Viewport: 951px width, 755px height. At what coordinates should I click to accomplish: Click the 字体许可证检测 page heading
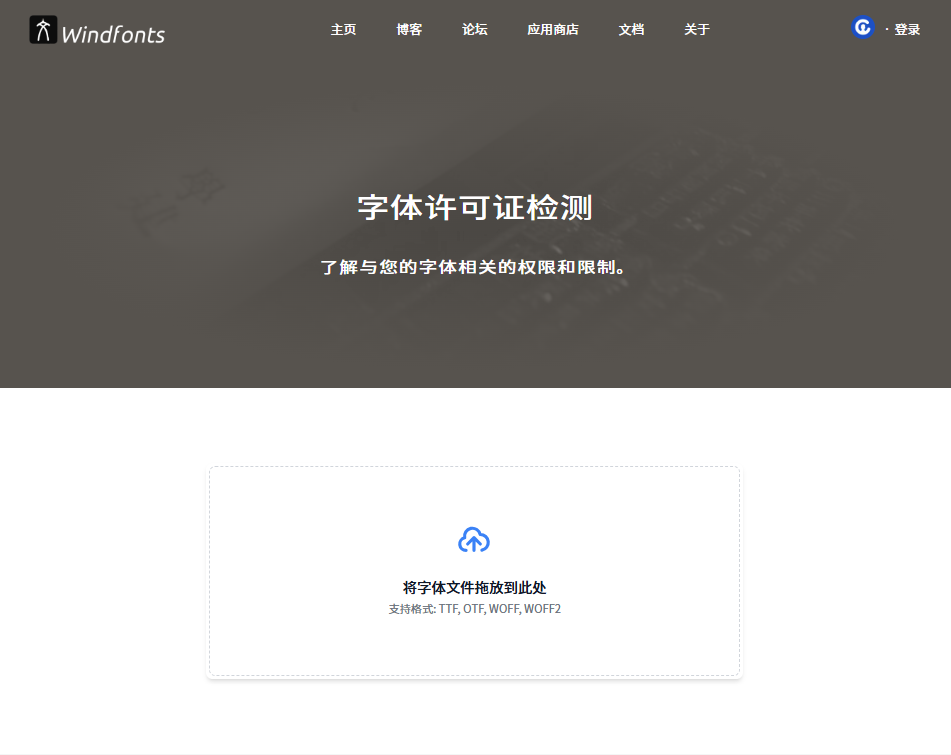pos(475,208)
